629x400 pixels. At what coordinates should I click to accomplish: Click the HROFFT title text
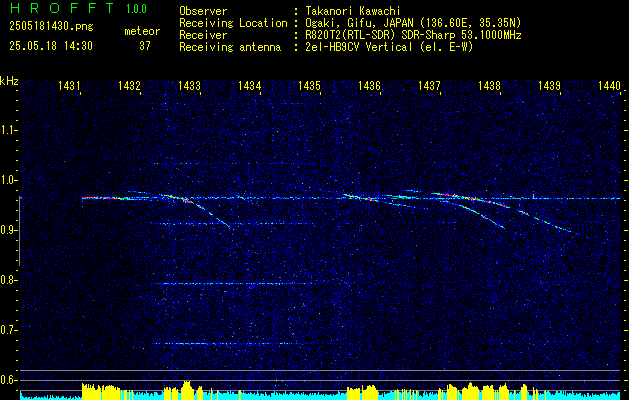coord(62,8)
